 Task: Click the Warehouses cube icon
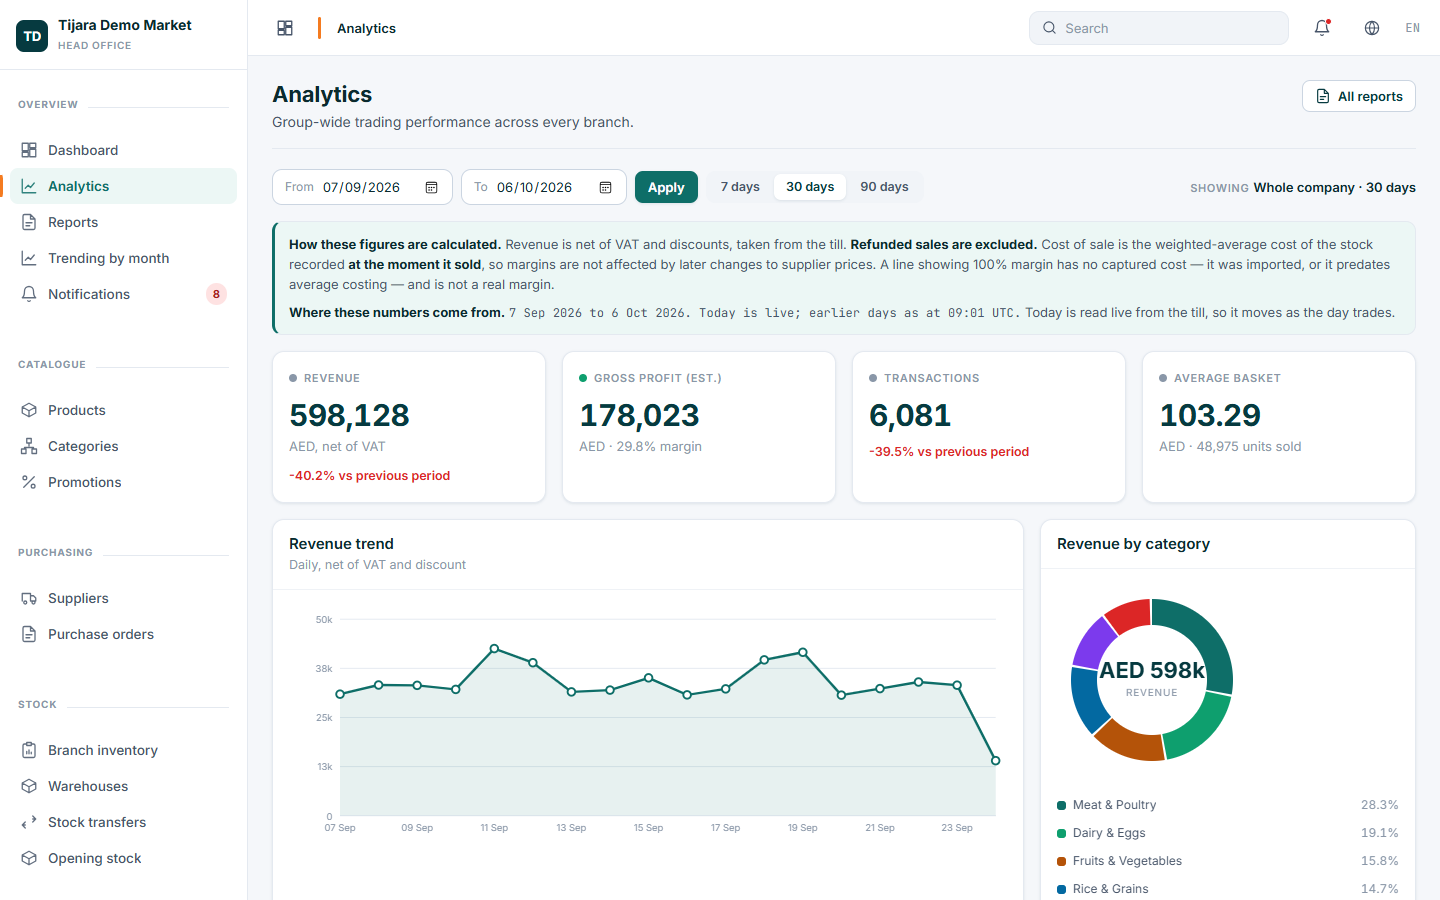[29, 786]
